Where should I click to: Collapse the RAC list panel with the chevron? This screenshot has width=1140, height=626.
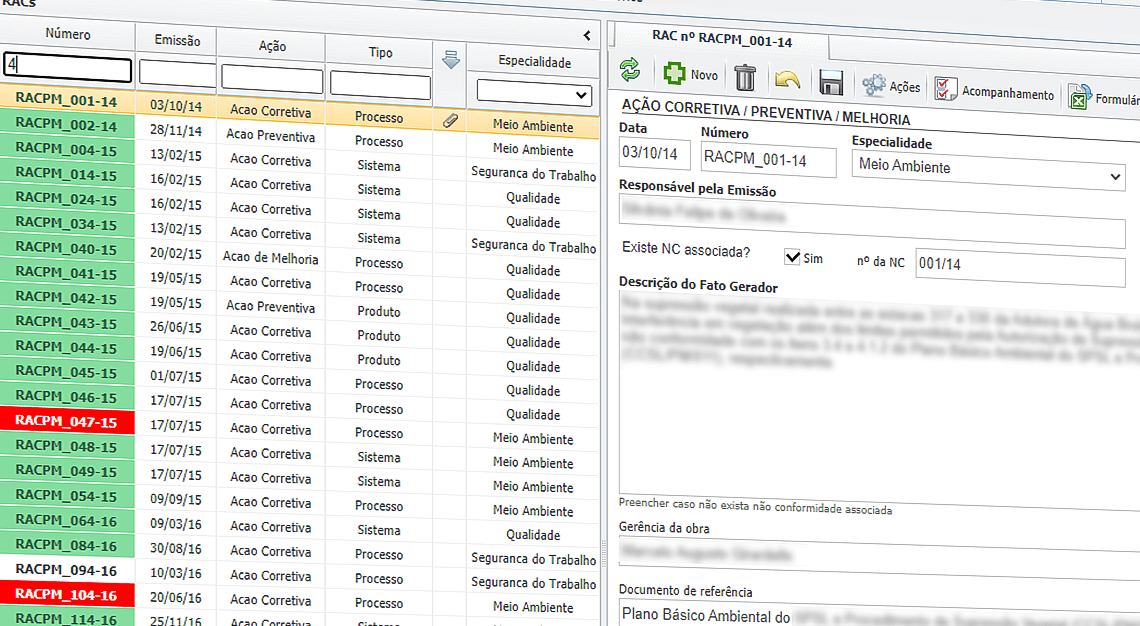tap(587, 34)
